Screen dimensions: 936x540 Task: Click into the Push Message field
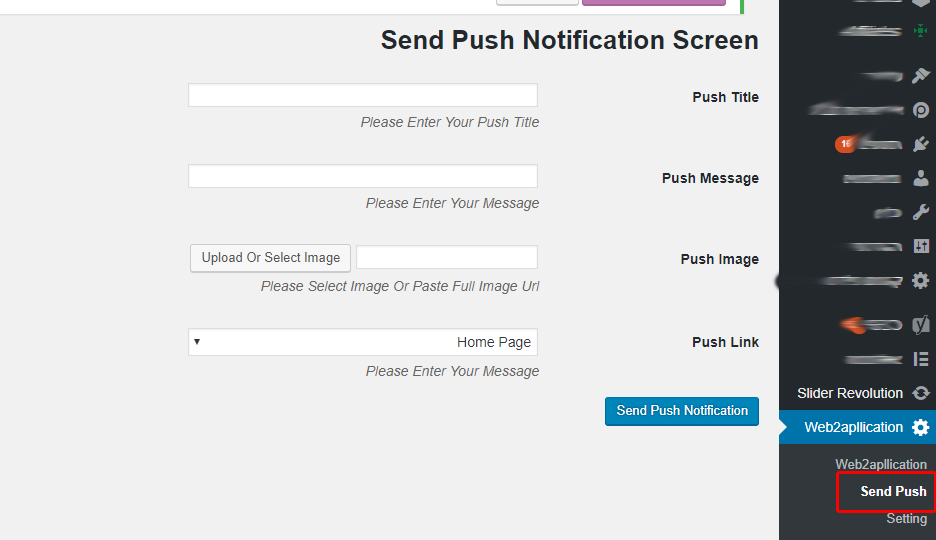click(x=362, y=176)
